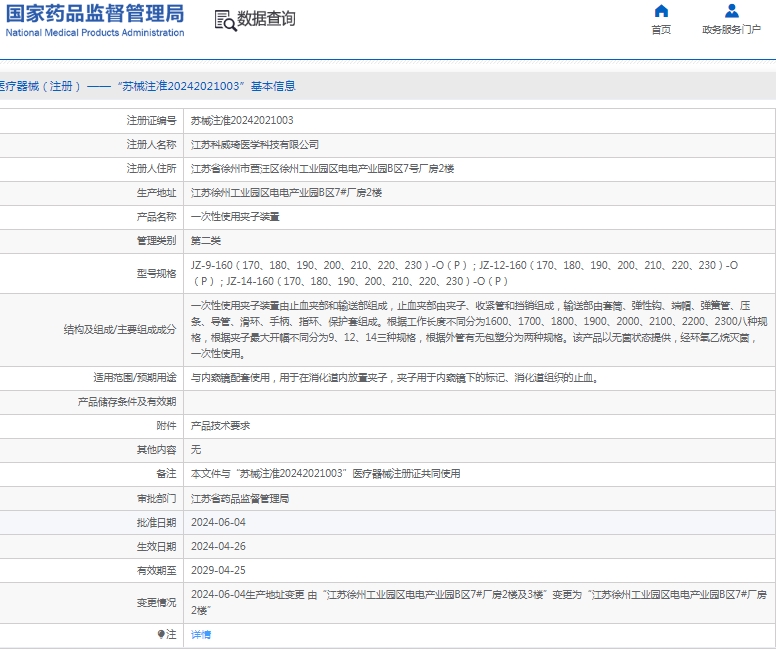Click the 生效日期 row label
The image size is (776, 651).
156,547
